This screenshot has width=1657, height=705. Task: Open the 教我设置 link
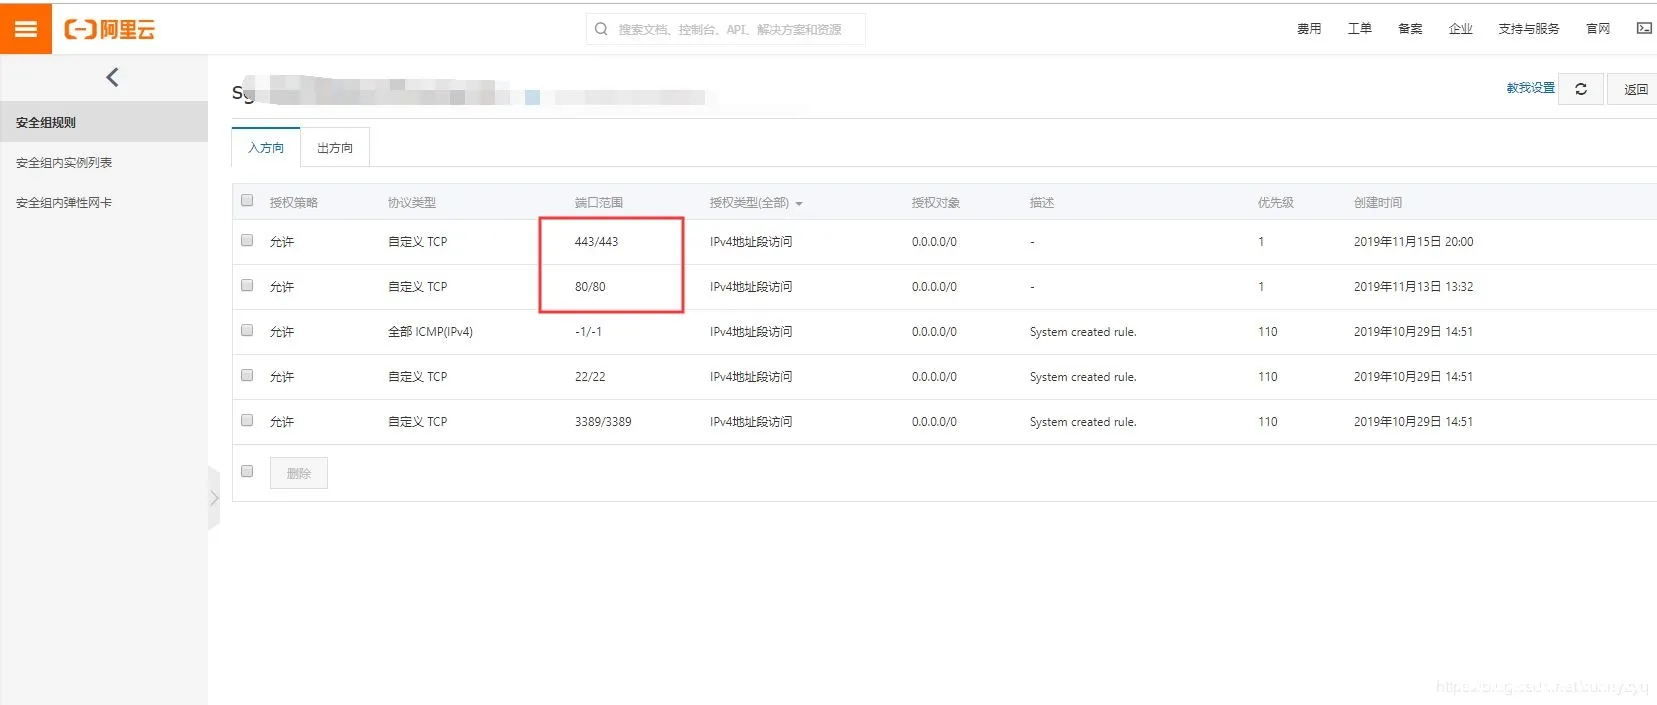[1530, 88]
